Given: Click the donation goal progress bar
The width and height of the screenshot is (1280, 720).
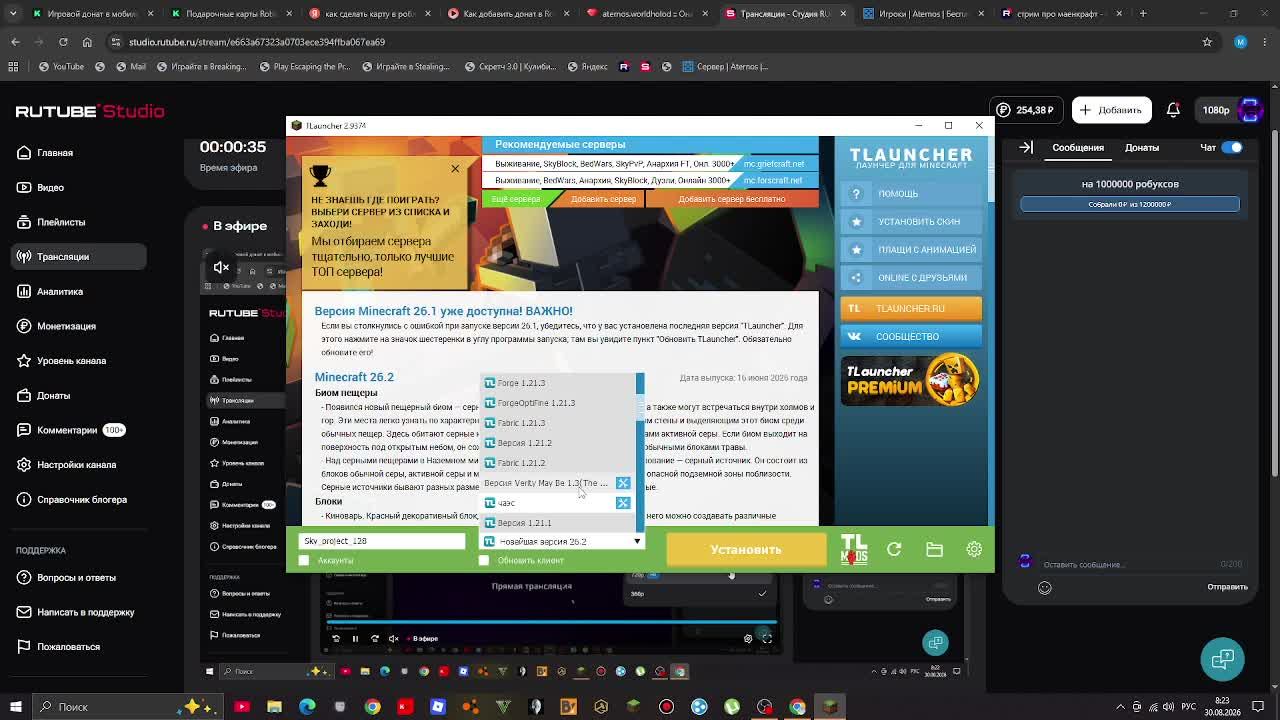Looking at the screenshot, I should (x=1130, y=204).
